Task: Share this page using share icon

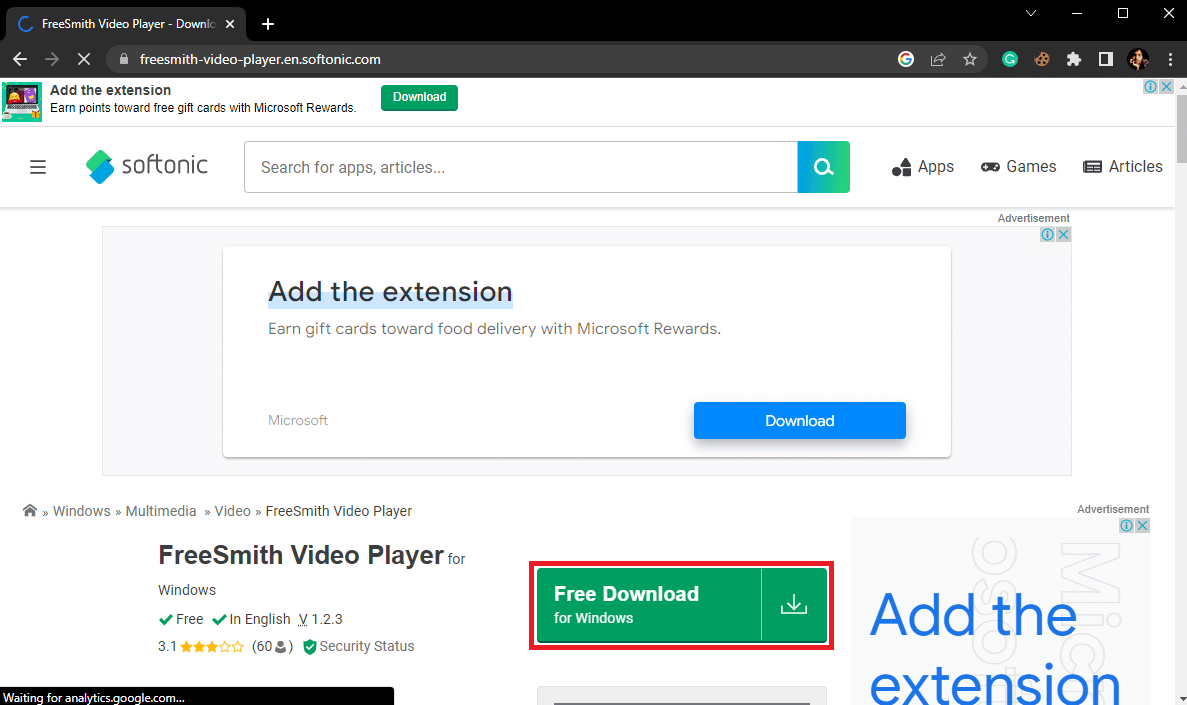Action: [x=938, y=59]
